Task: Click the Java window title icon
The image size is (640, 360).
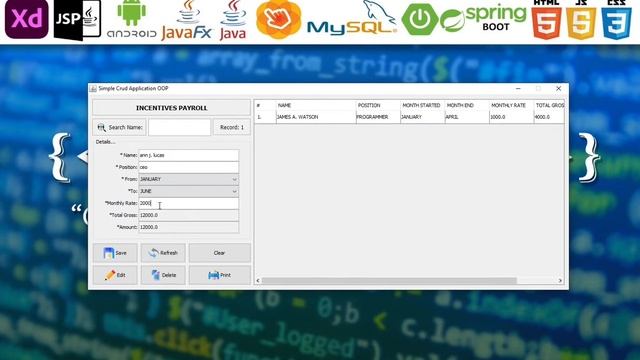Action: pyautogui.click(x=93, y=89)
